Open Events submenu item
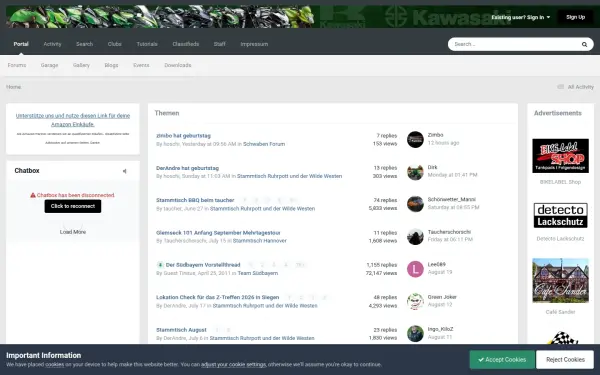Screen dimensions: 600x375 point(141,65)
